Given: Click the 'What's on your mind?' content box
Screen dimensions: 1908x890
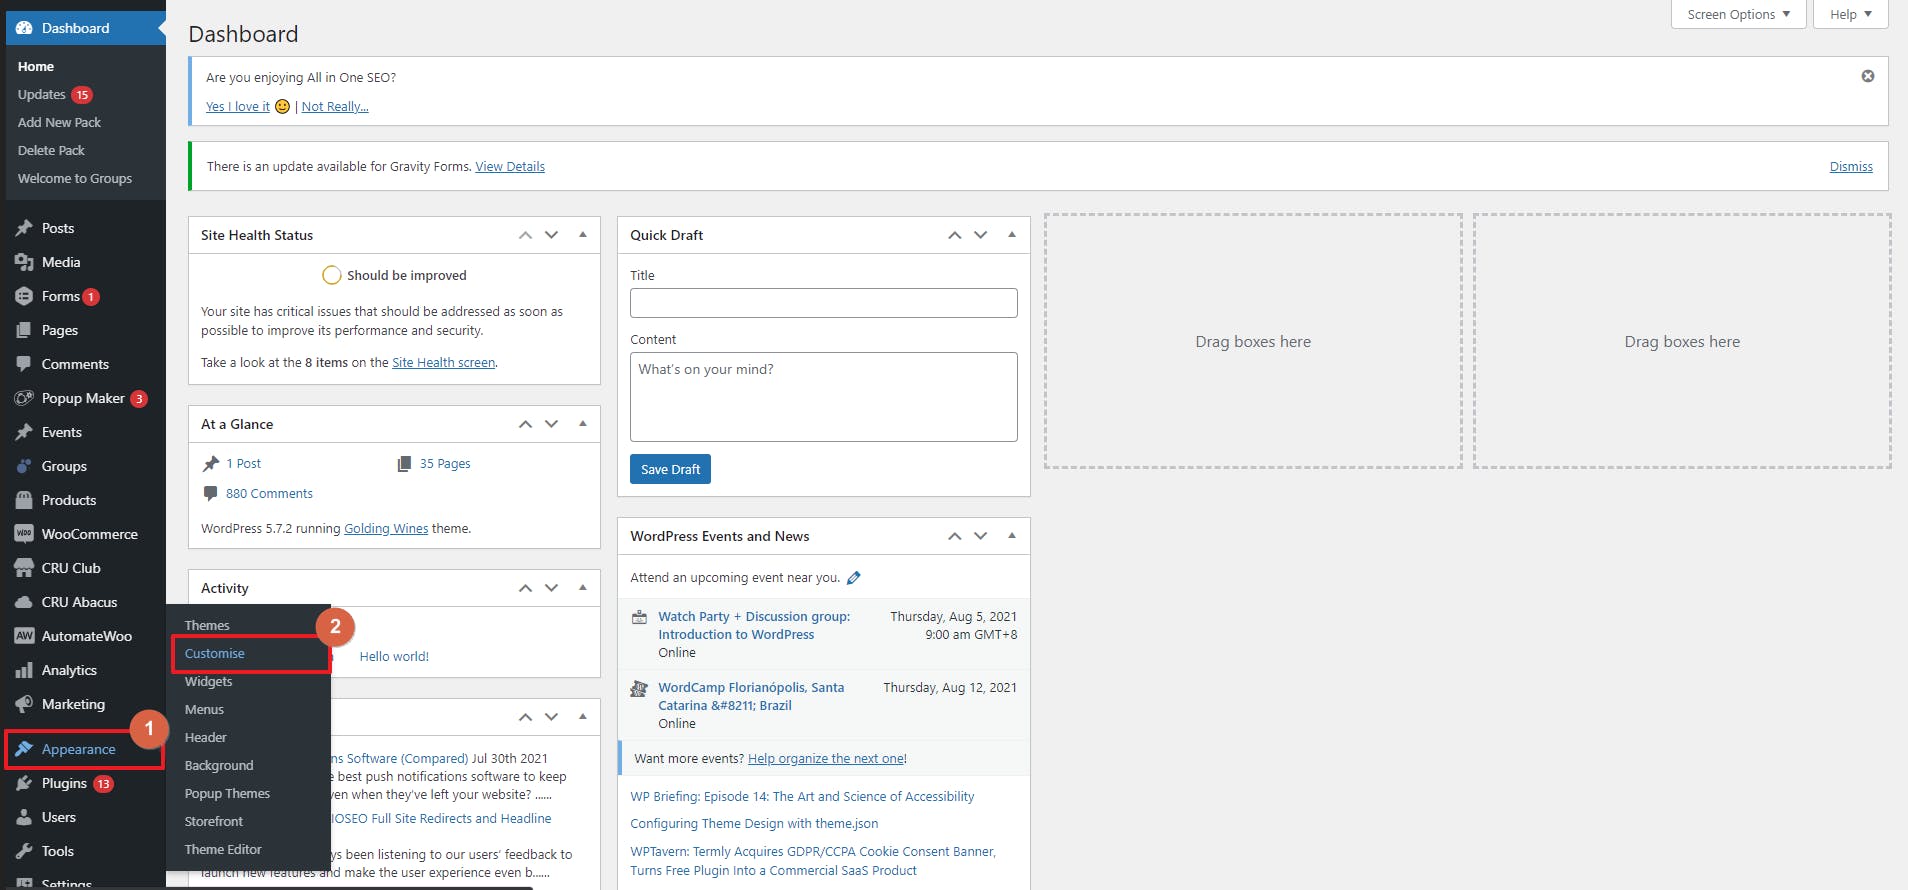Looking at the screenshot, I should 824,397.
